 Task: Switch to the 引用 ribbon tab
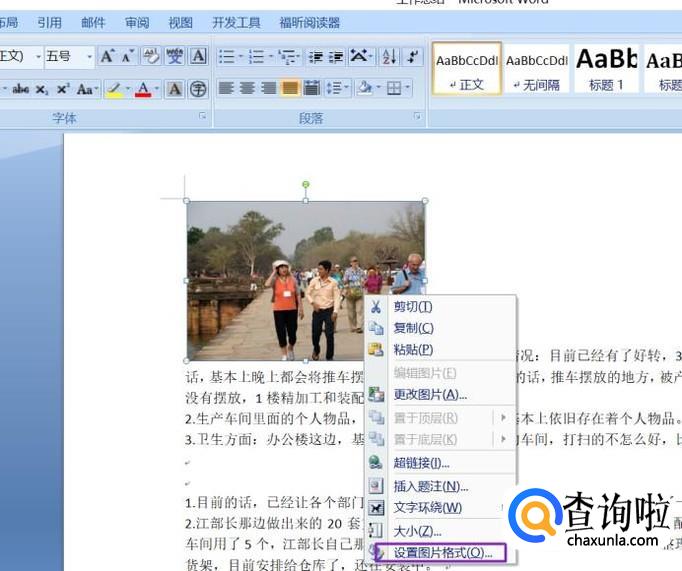(49, 23)
